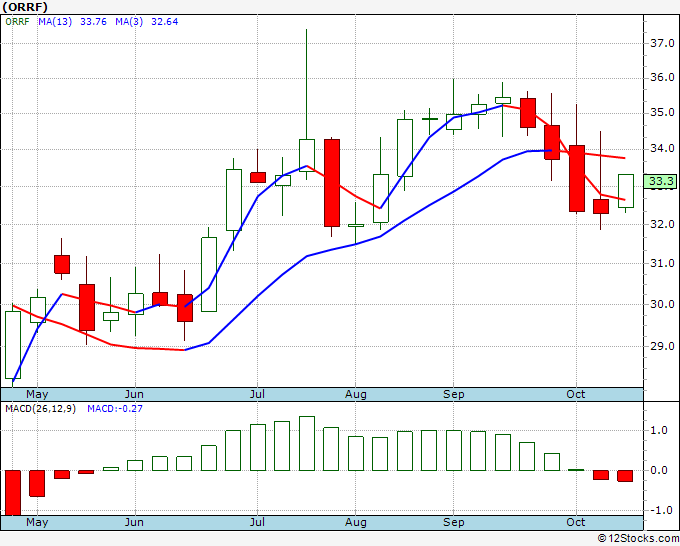Click the 0.0 MACD axis label
This screenshot has width=680, height=546.
pyautogui.click(x=659, y=470)
